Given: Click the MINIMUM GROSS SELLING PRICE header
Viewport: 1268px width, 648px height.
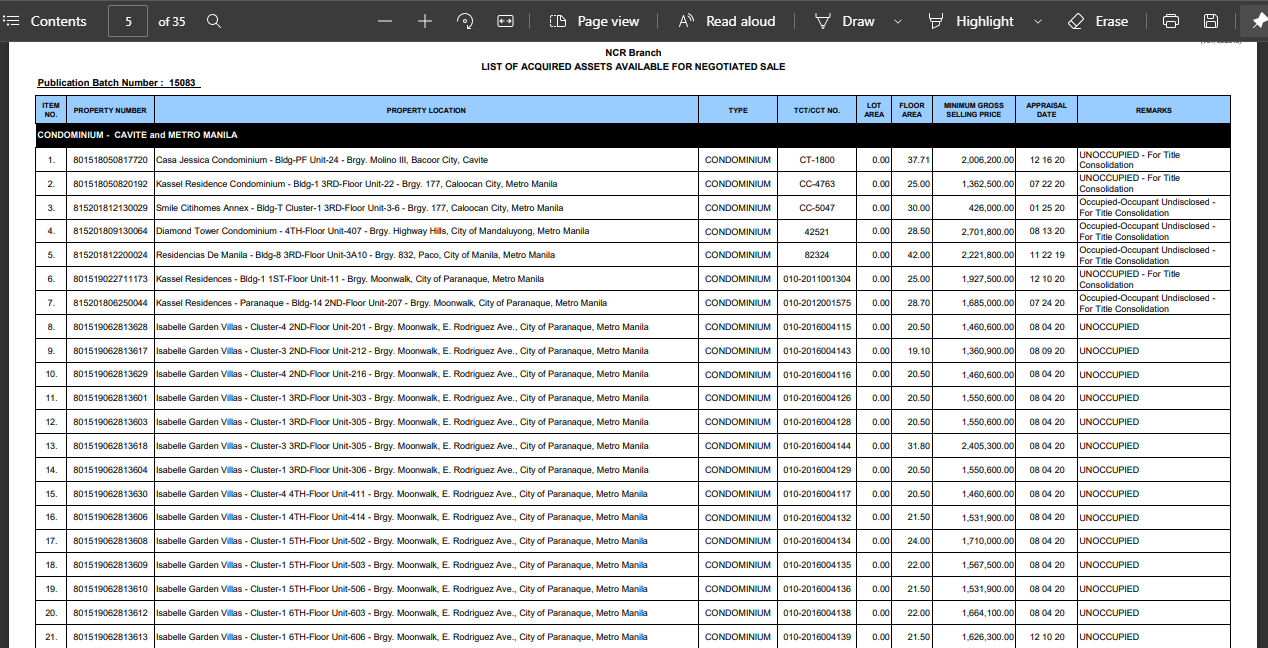Looking at the screenshot, I should [973, 110].
